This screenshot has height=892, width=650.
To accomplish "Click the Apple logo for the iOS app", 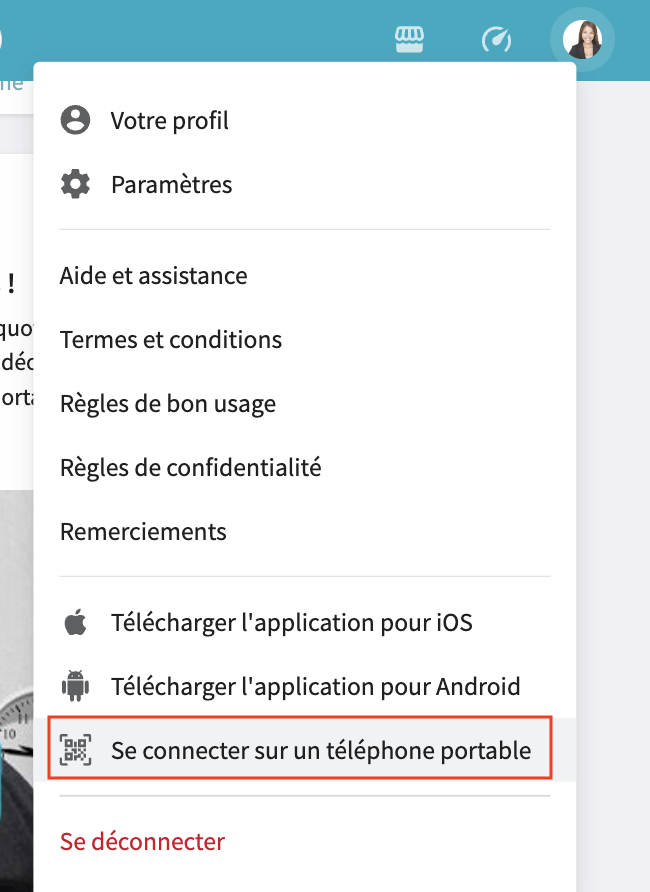I will [75, 621].
